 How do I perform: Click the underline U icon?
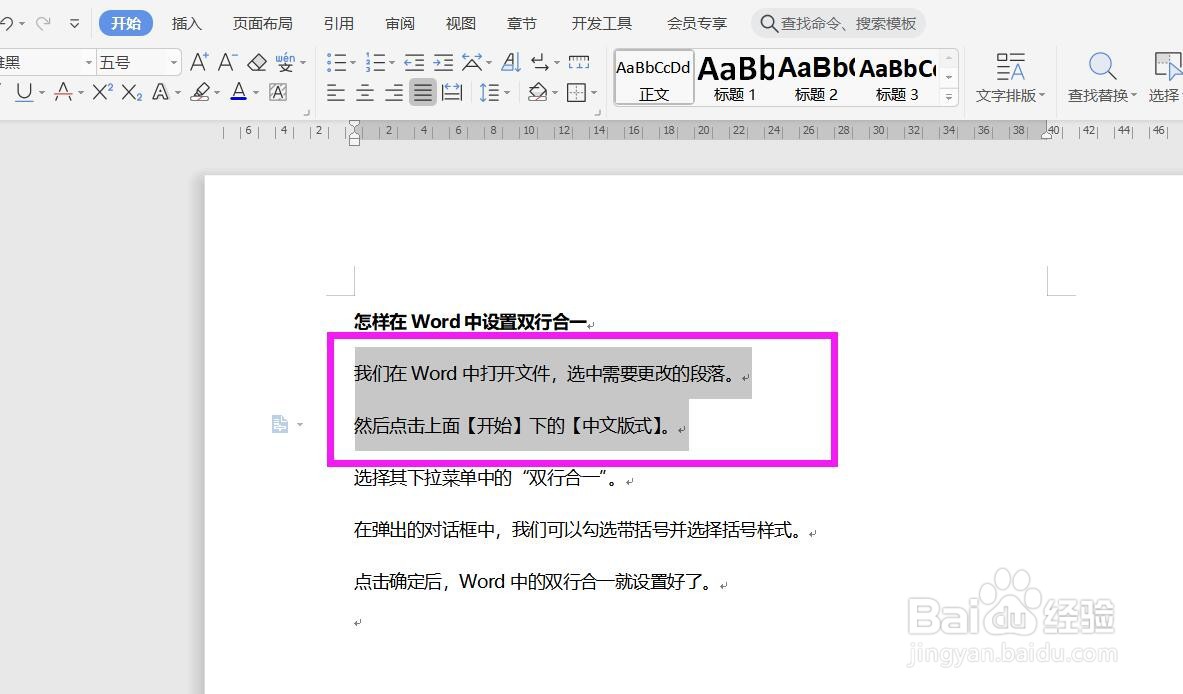point(24,92)
